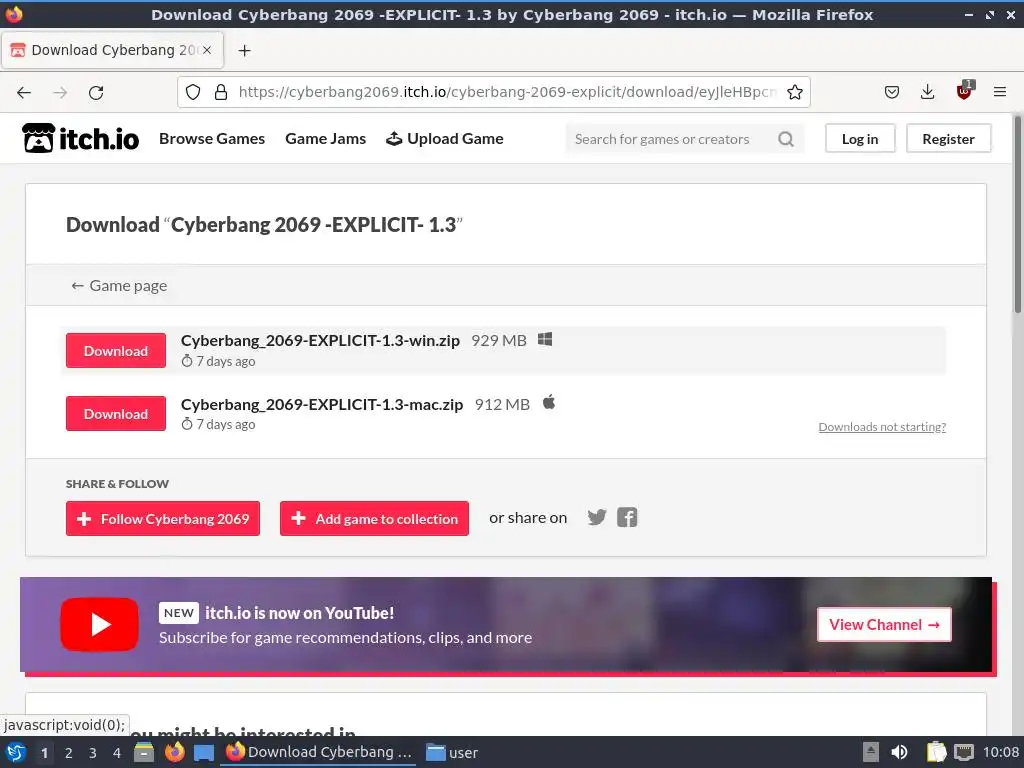Click the Apple platform icon

(549, 402)
